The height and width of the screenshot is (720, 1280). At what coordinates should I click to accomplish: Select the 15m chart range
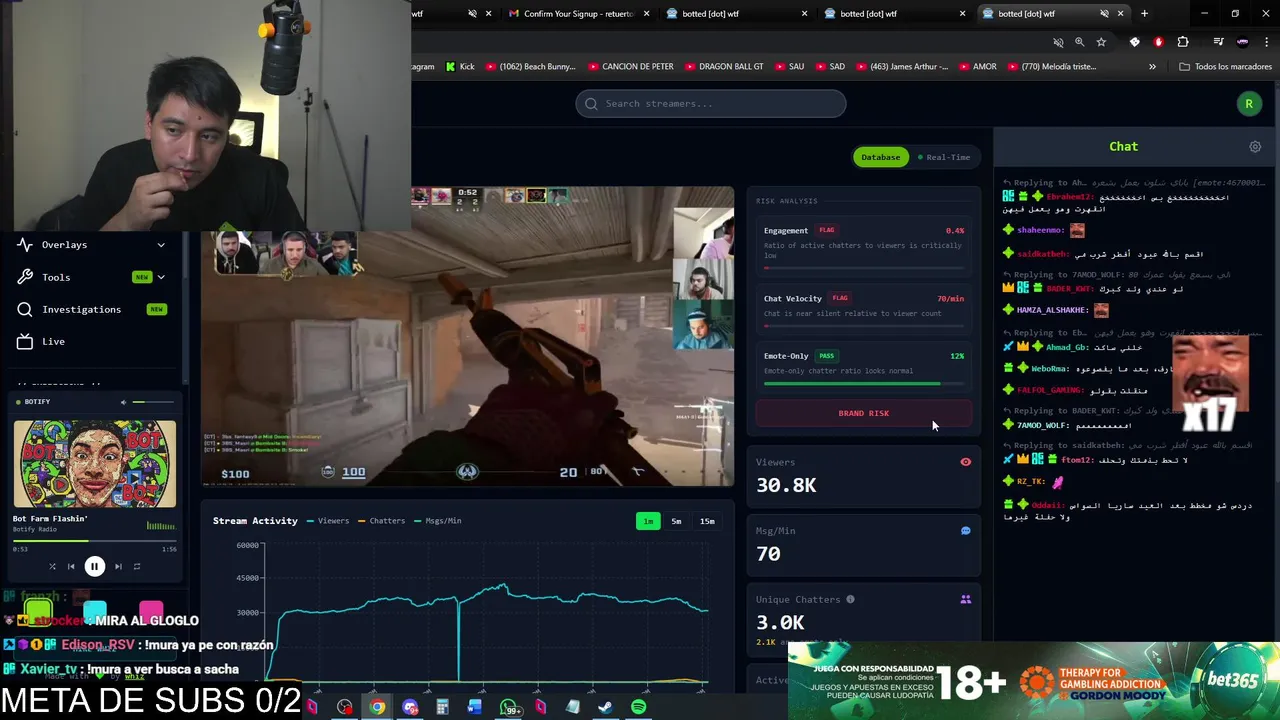[707, 521]
